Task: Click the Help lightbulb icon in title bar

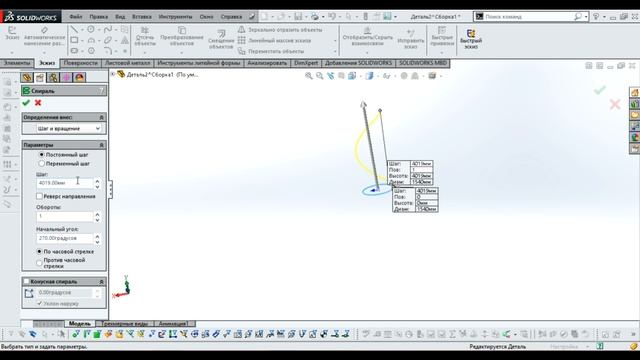Action: 596,16
